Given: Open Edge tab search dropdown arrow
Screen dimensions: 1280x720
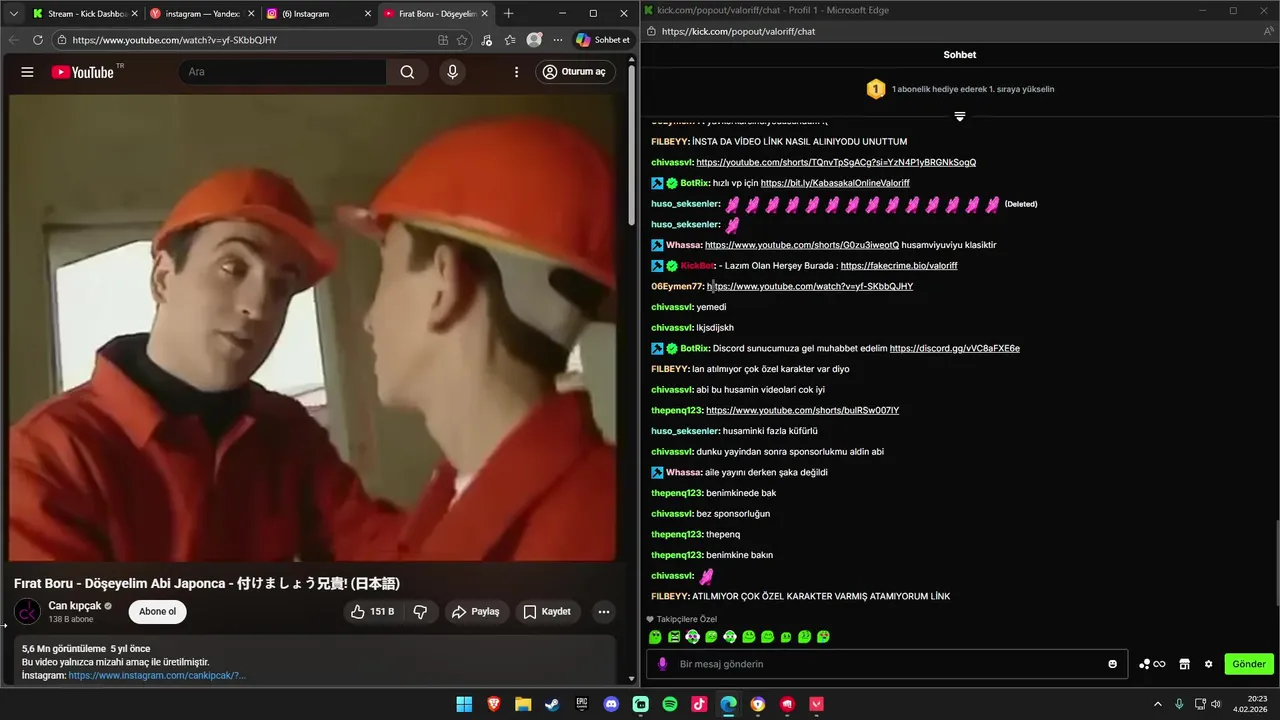Looking at the screenshot, I should [x=13, y=13].
